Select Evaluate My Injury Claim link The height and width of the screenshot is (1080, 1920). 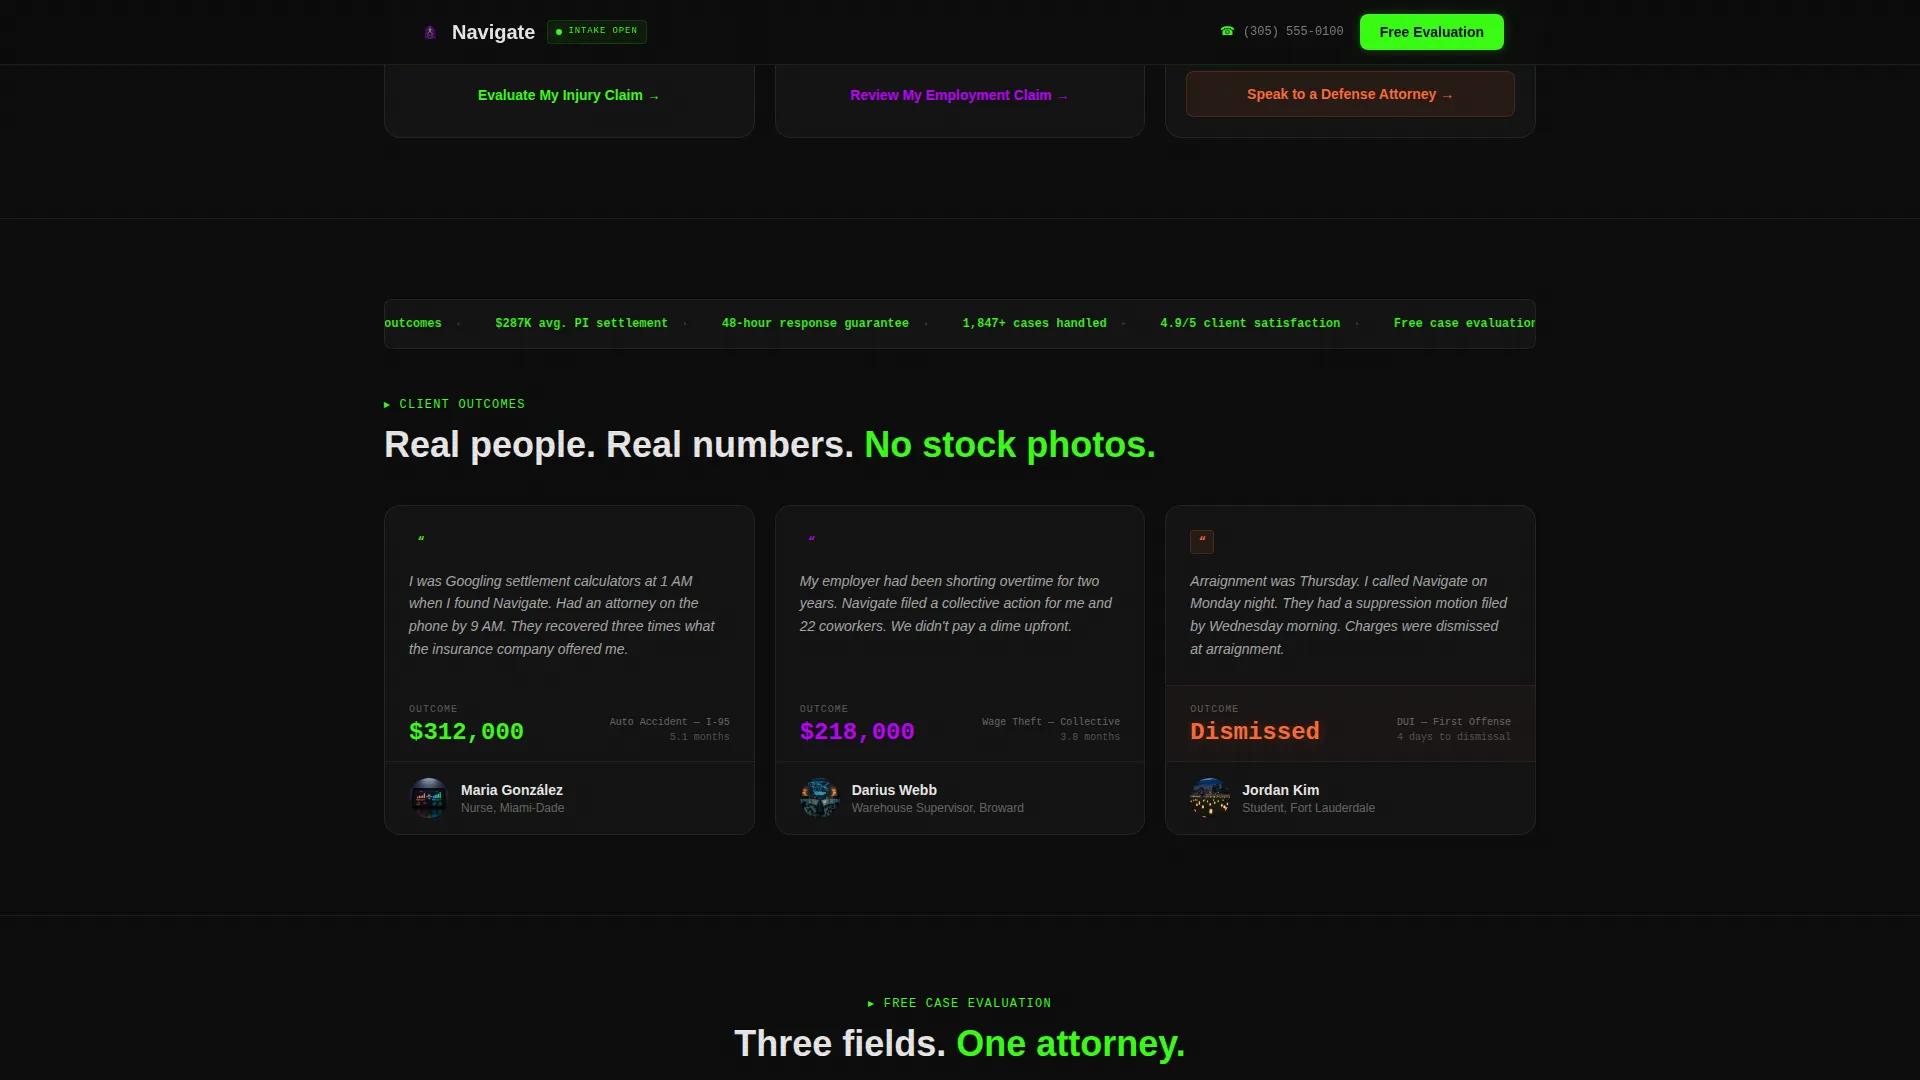[569, 95]
